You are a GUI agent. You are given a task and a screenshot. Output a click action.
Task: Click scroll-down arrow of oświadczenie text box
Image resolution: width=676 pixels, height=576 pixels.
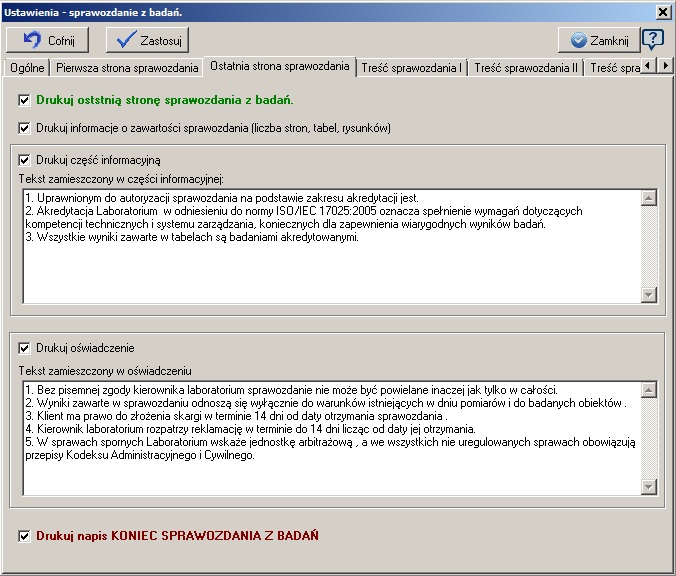click(649, 487)
